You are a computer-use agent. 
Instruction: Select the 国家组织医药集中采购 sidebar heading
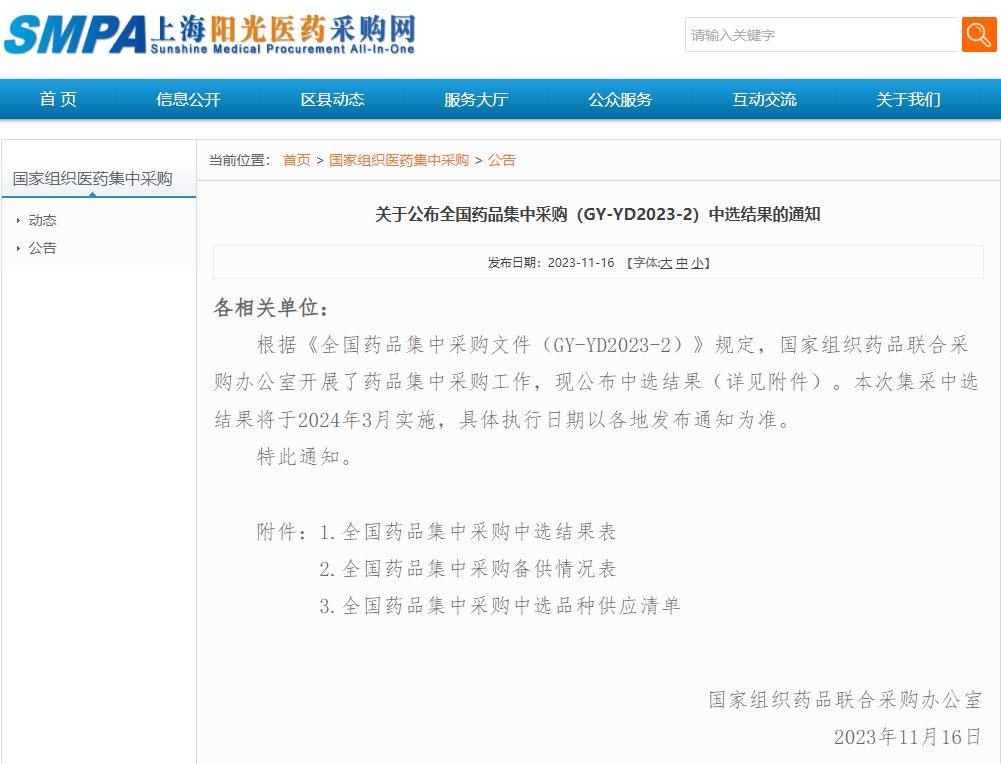point(91,176)
